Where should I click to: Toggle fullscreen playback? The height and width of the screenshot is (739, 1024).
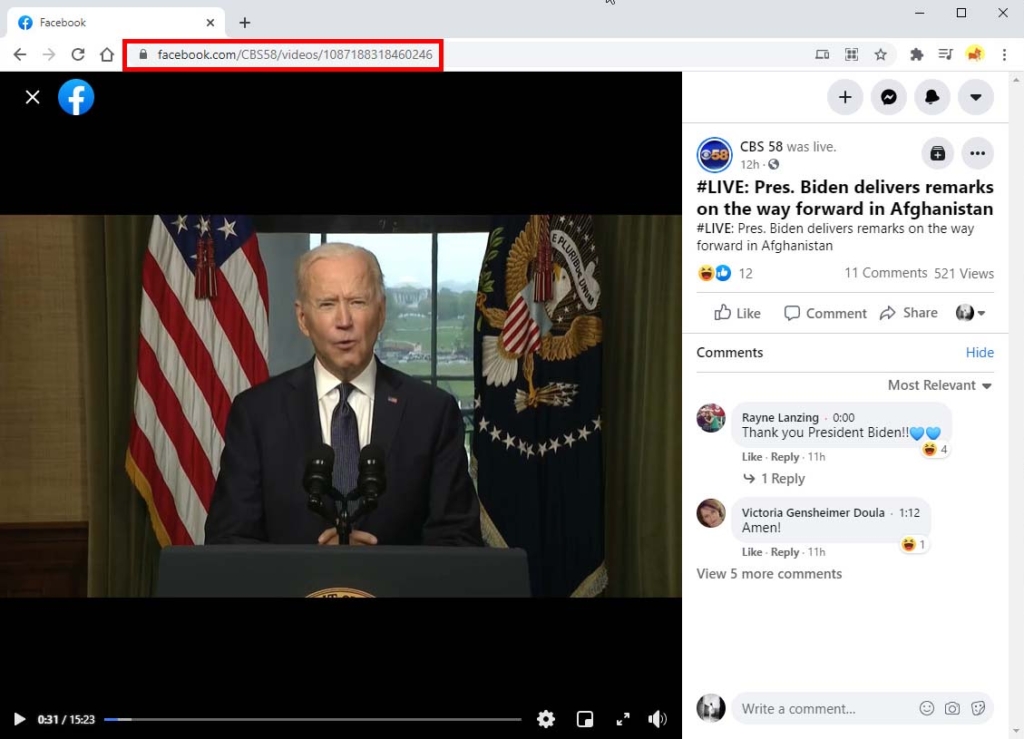coord(622,718)
